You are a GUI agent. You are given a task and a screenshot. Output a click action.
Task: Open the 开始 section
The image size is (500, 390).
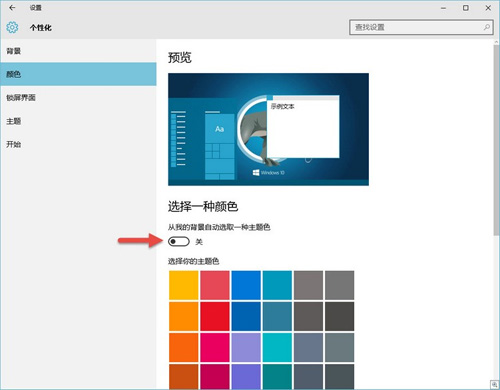click(x=78, y=144)
